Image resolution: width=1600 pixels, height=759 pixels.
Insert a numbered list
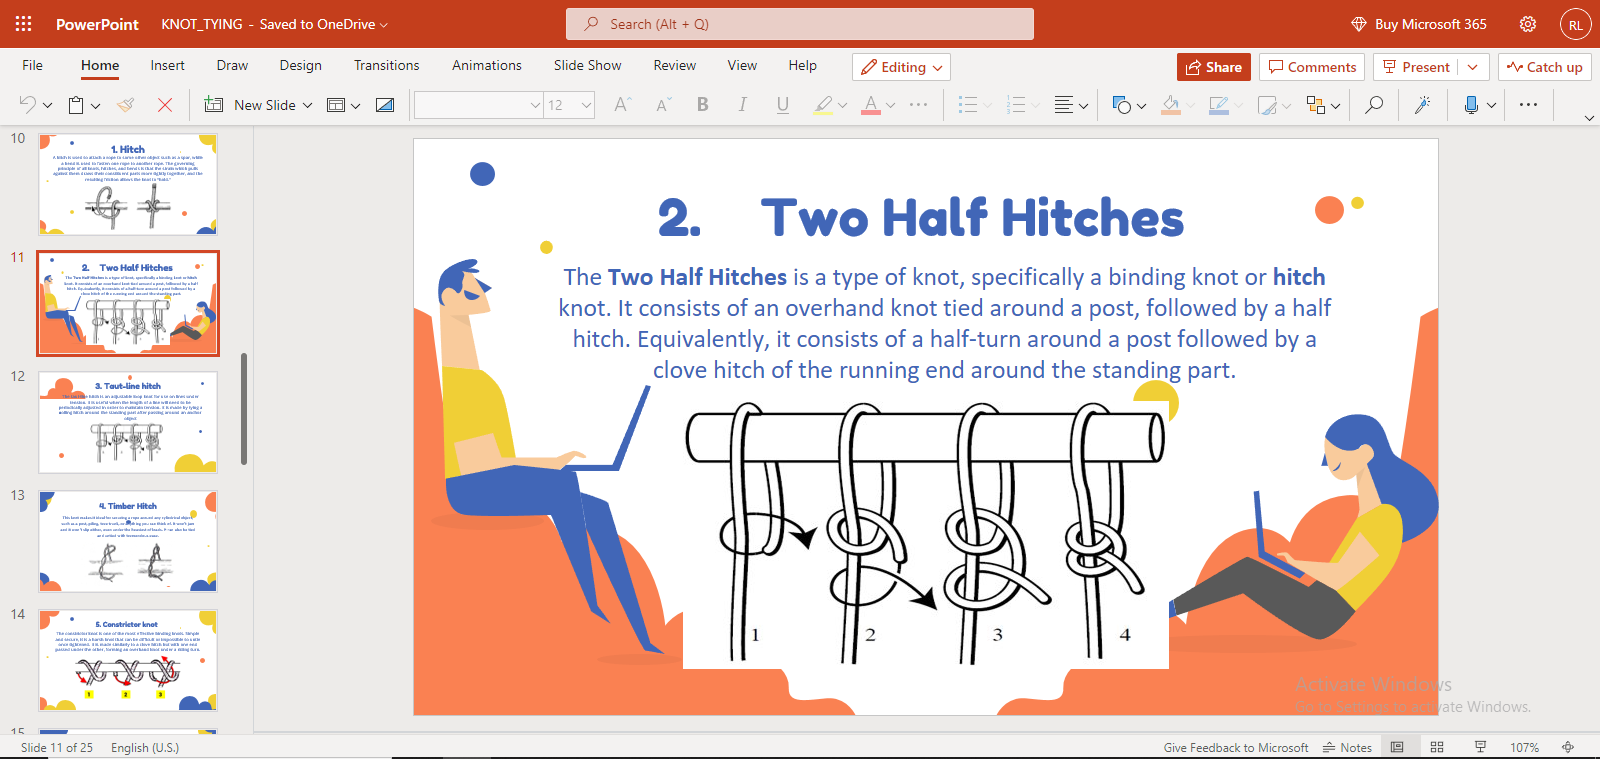point(1016,105)
